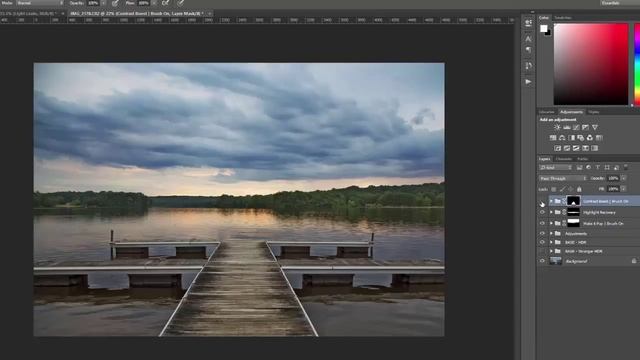This screenshot has width=640, height=360.
Task: Open the collapsed Actions panel play icon
Action: pos(528,82)
